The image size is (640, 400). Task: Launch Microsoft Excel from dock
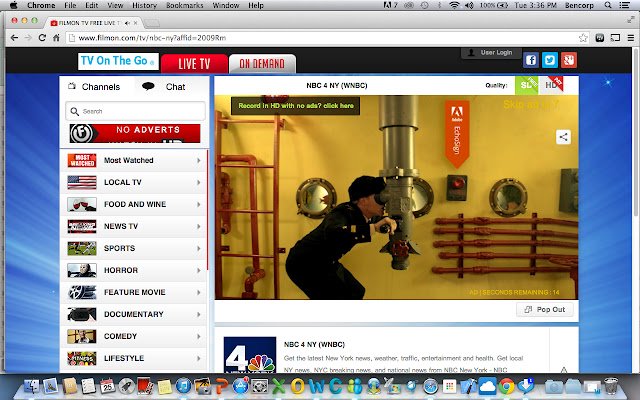point(278,386)
